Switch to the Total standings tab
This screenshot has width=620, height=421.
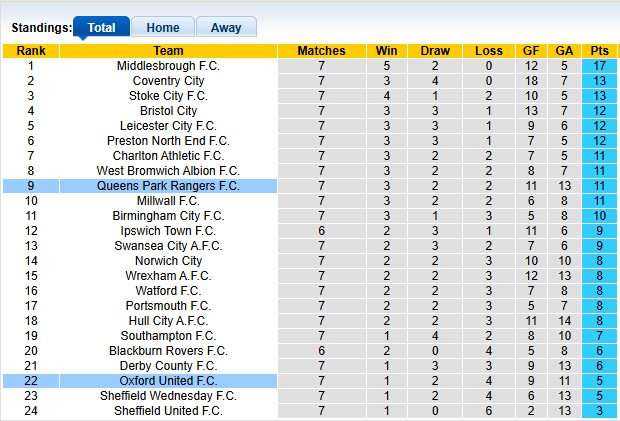(101, 28)
